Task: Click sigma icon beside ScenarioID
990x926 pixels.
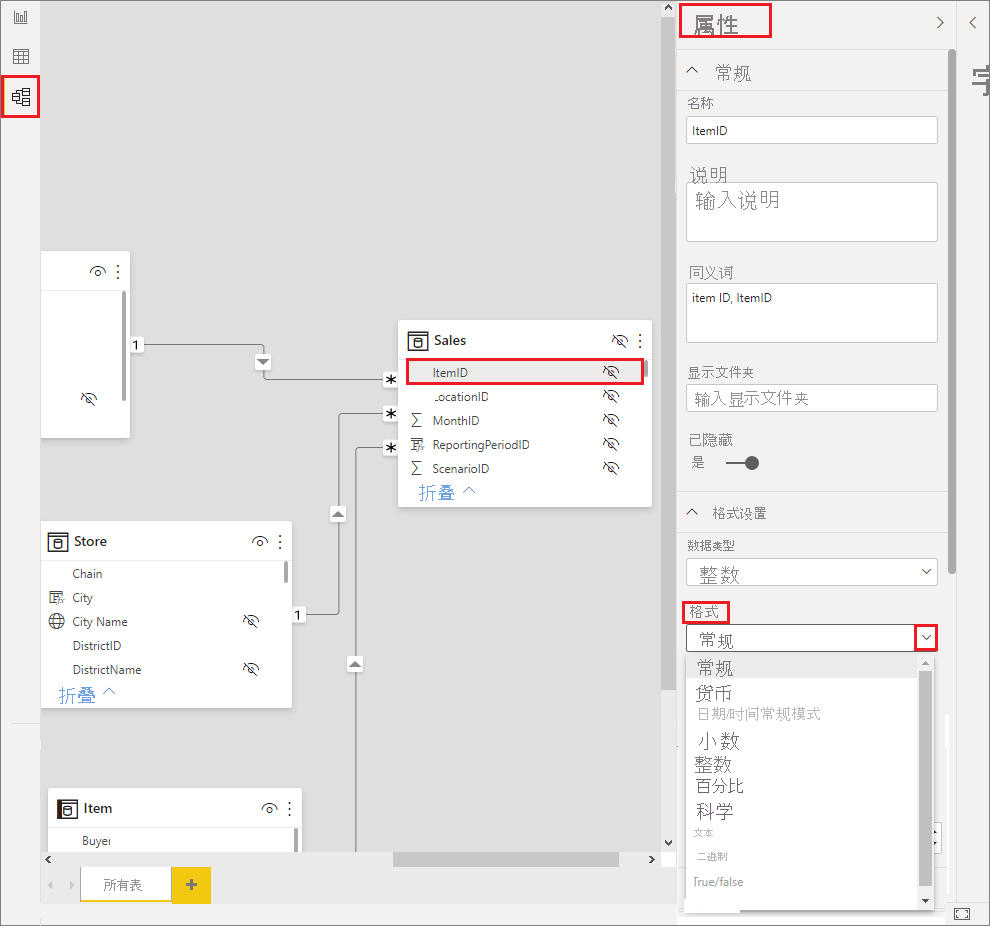Action: click(x=417, y=468)
